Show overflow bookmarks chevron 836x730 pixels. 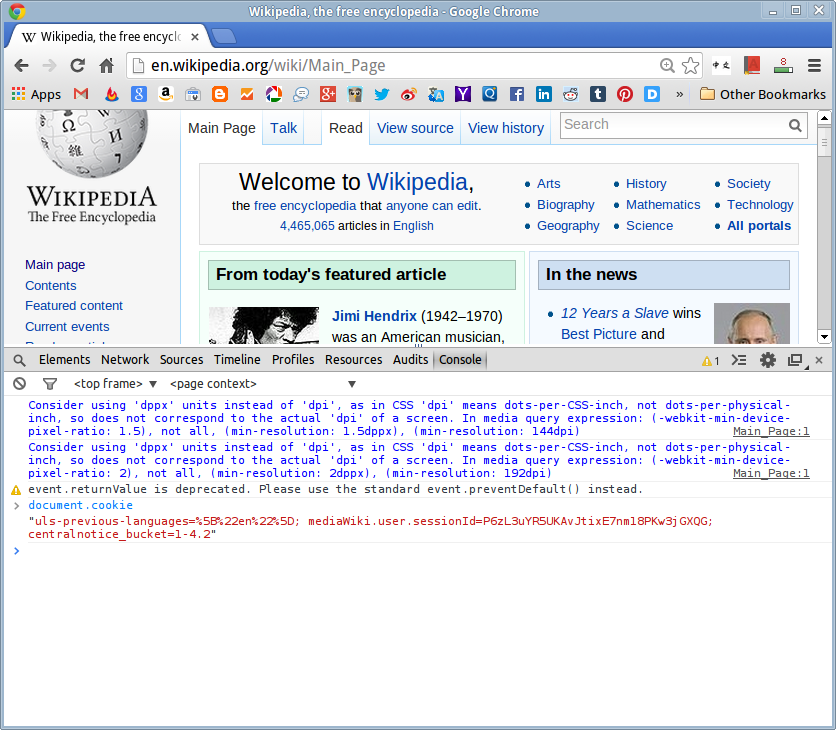tap(679, 94)
